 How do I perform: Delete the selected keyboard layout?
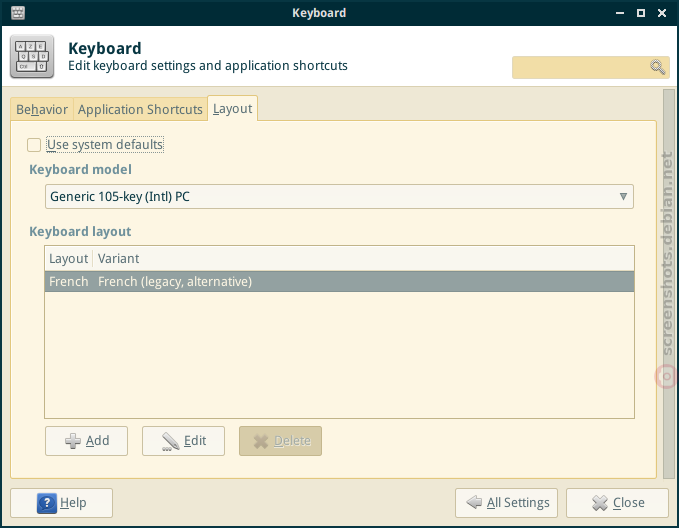(x=280, y=441)
